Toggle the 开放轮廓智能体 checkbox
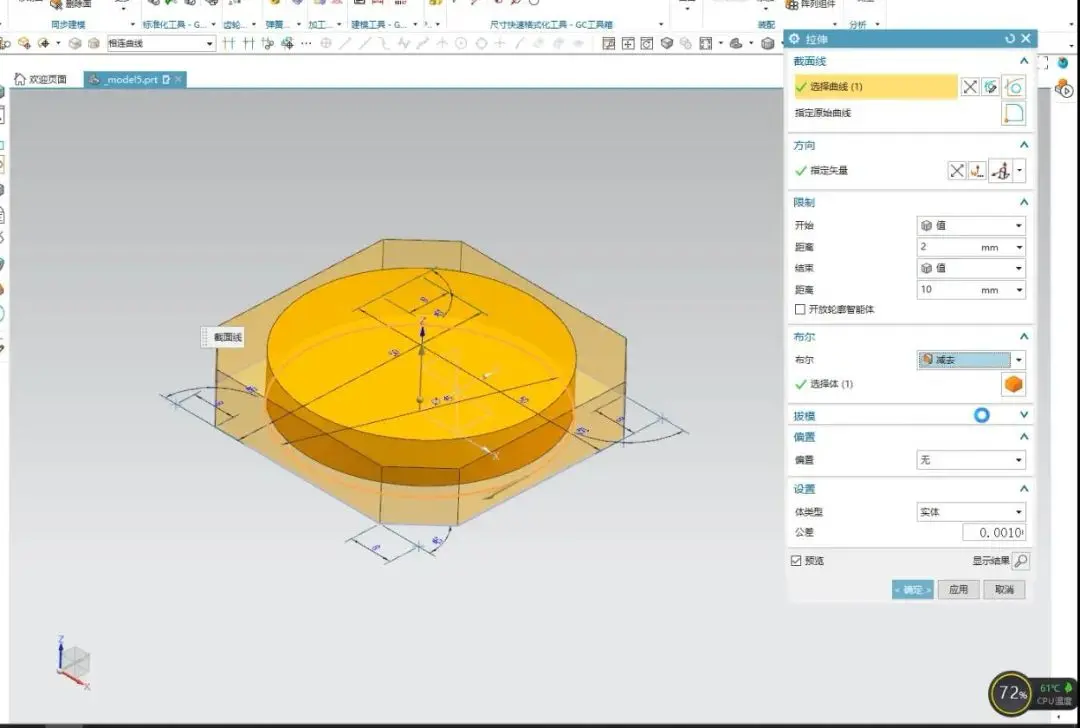Screen dimensions: 1080x728 click(x=800, y=309)
